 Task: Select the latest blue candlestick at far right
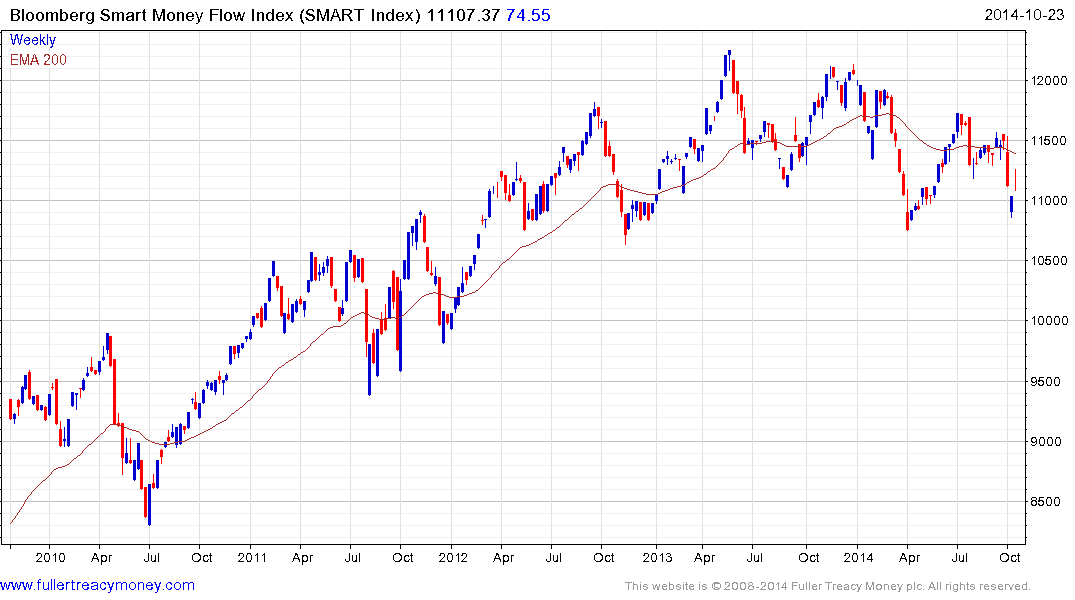1011,205
